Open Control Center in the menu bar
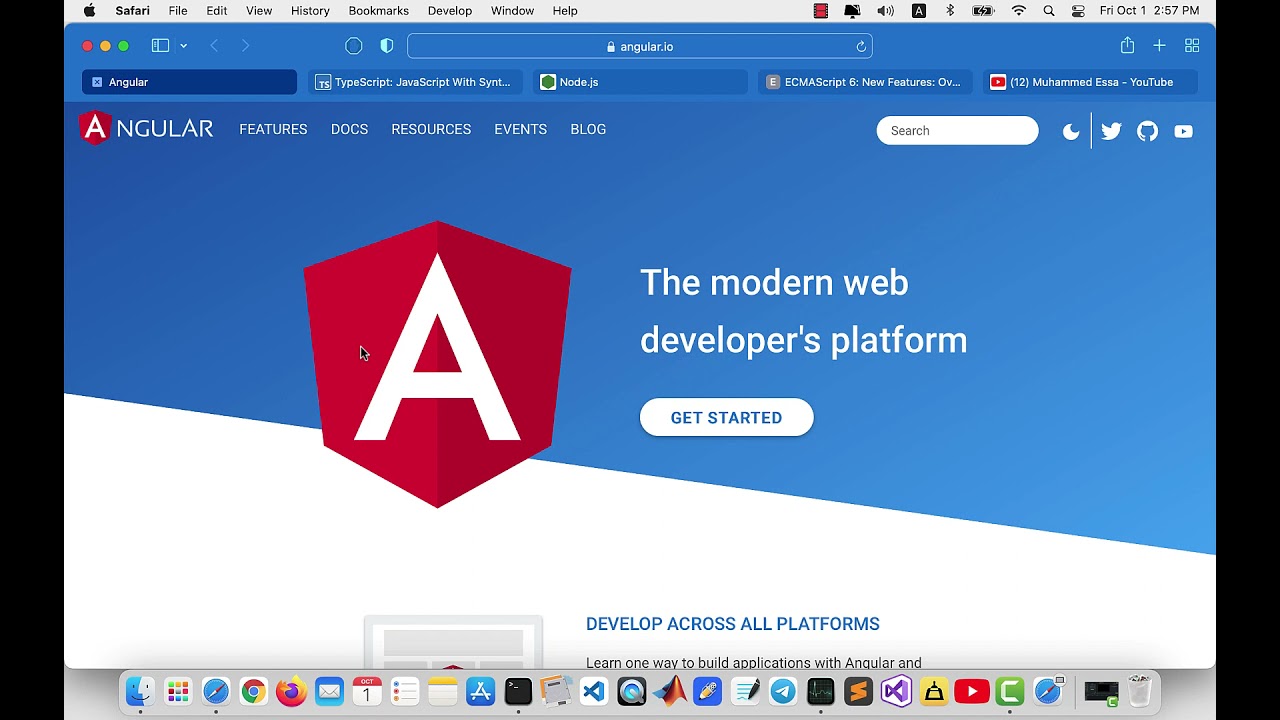This screenshot has height=720, width=1280. [1078, 10]
